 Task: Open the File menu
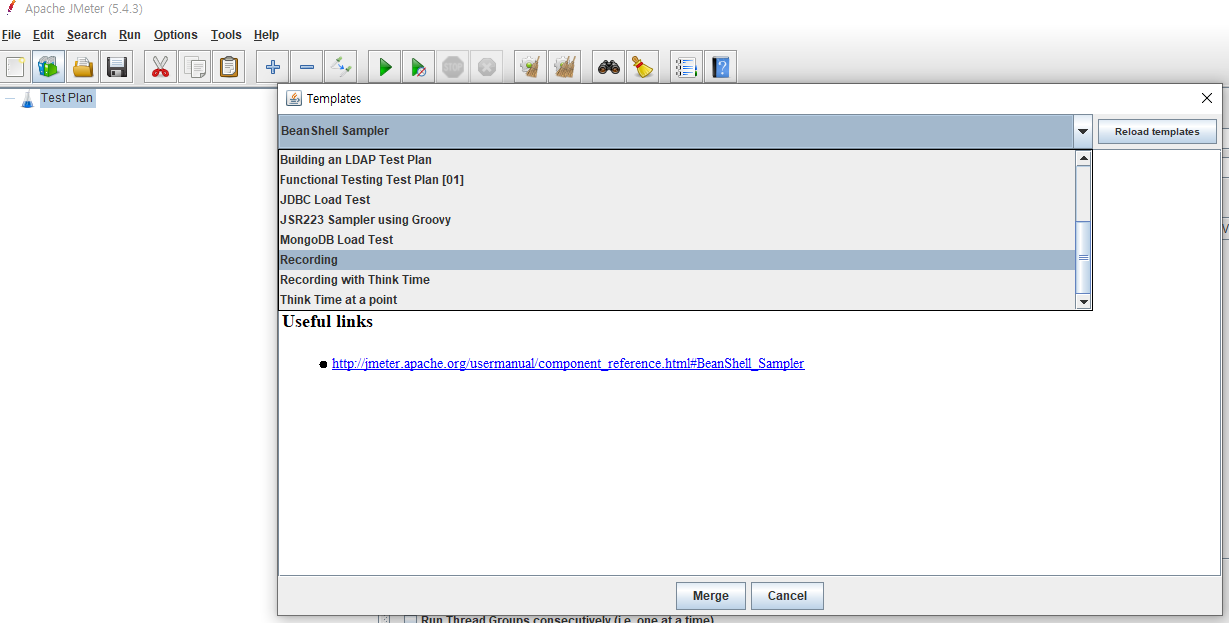click(x=11, y=34)
